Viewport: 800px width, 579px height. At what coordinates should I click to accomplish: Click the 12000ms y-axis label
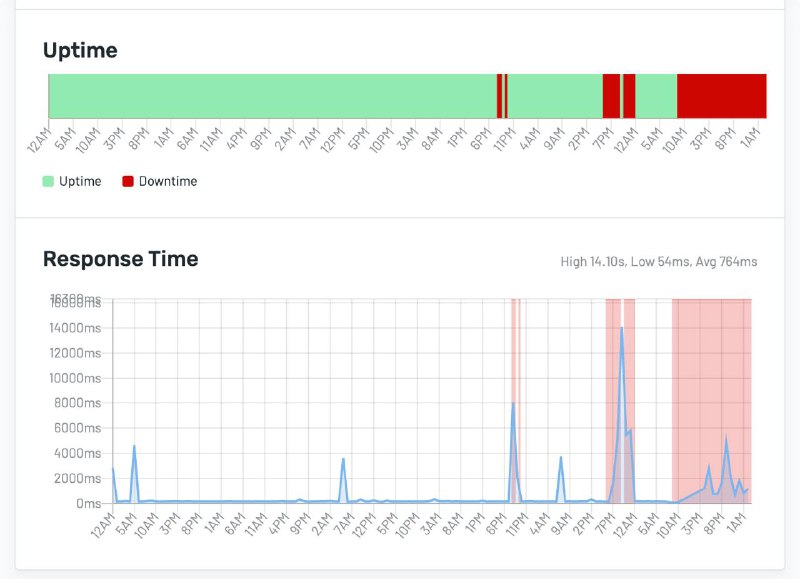pyautogui.click(x=78, y=353)
